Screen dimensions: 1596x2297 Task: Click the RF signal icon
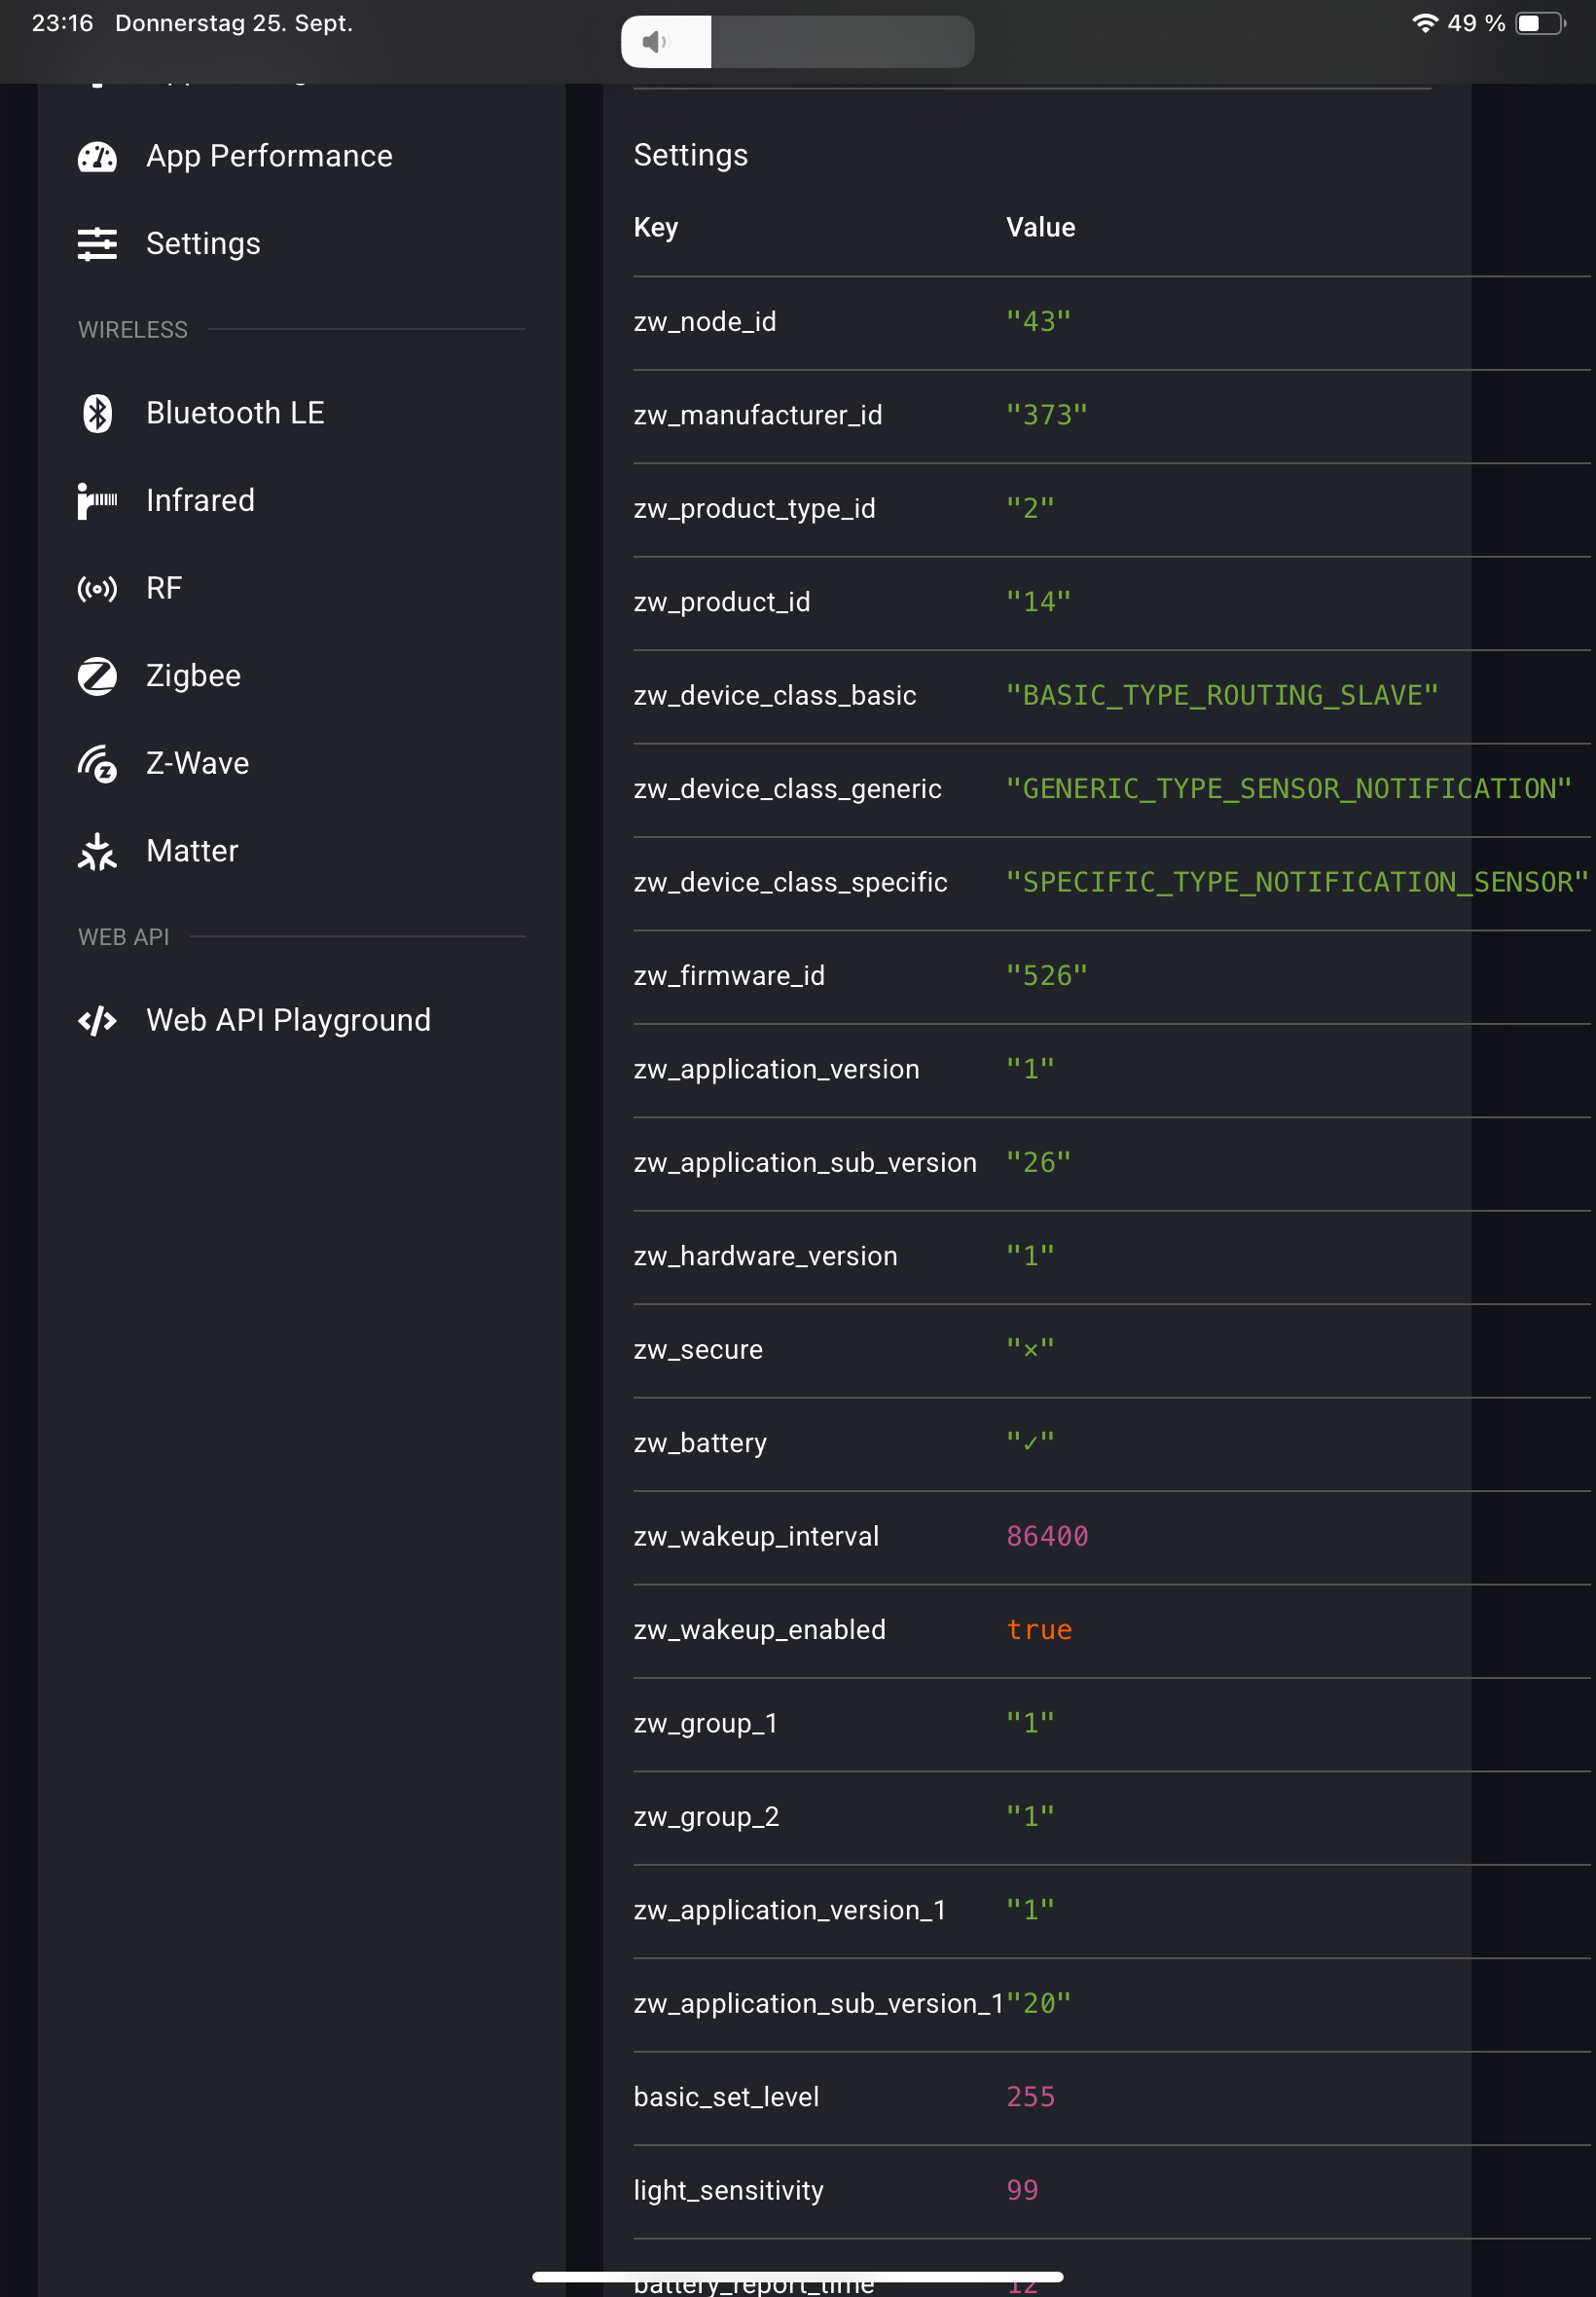point(97,589)
